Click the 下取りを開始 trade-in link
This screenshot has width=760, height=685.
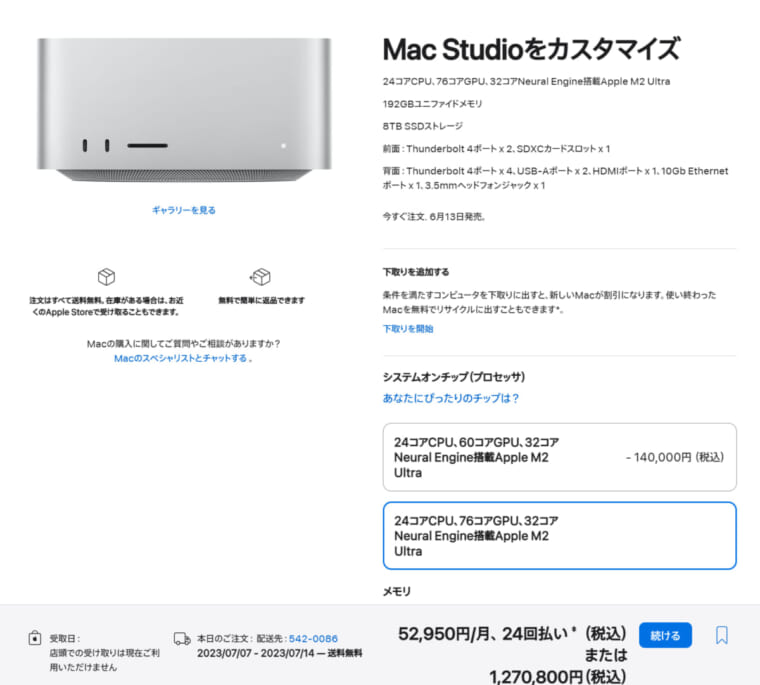click(x=408, y=329)
